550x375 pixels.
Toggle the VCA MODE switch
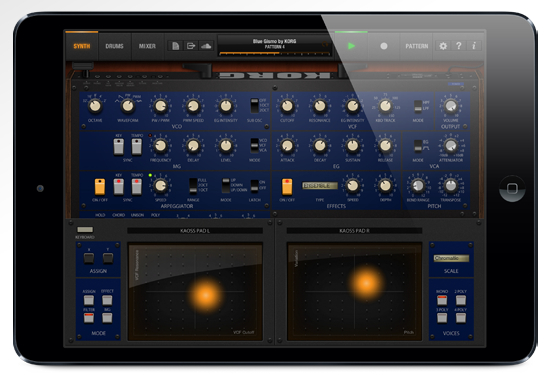click(418, 146)
